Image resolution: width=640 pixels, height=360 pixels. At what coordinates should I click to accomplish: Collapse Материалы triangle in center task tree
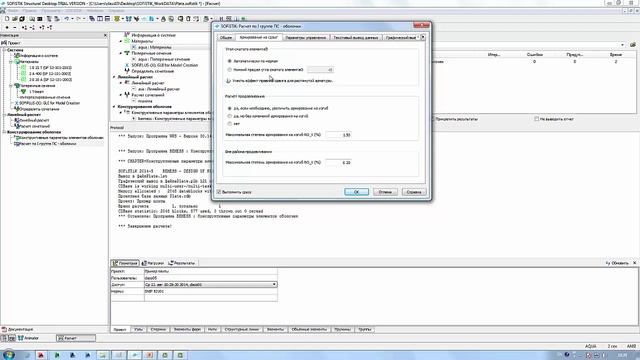point(121,41)
